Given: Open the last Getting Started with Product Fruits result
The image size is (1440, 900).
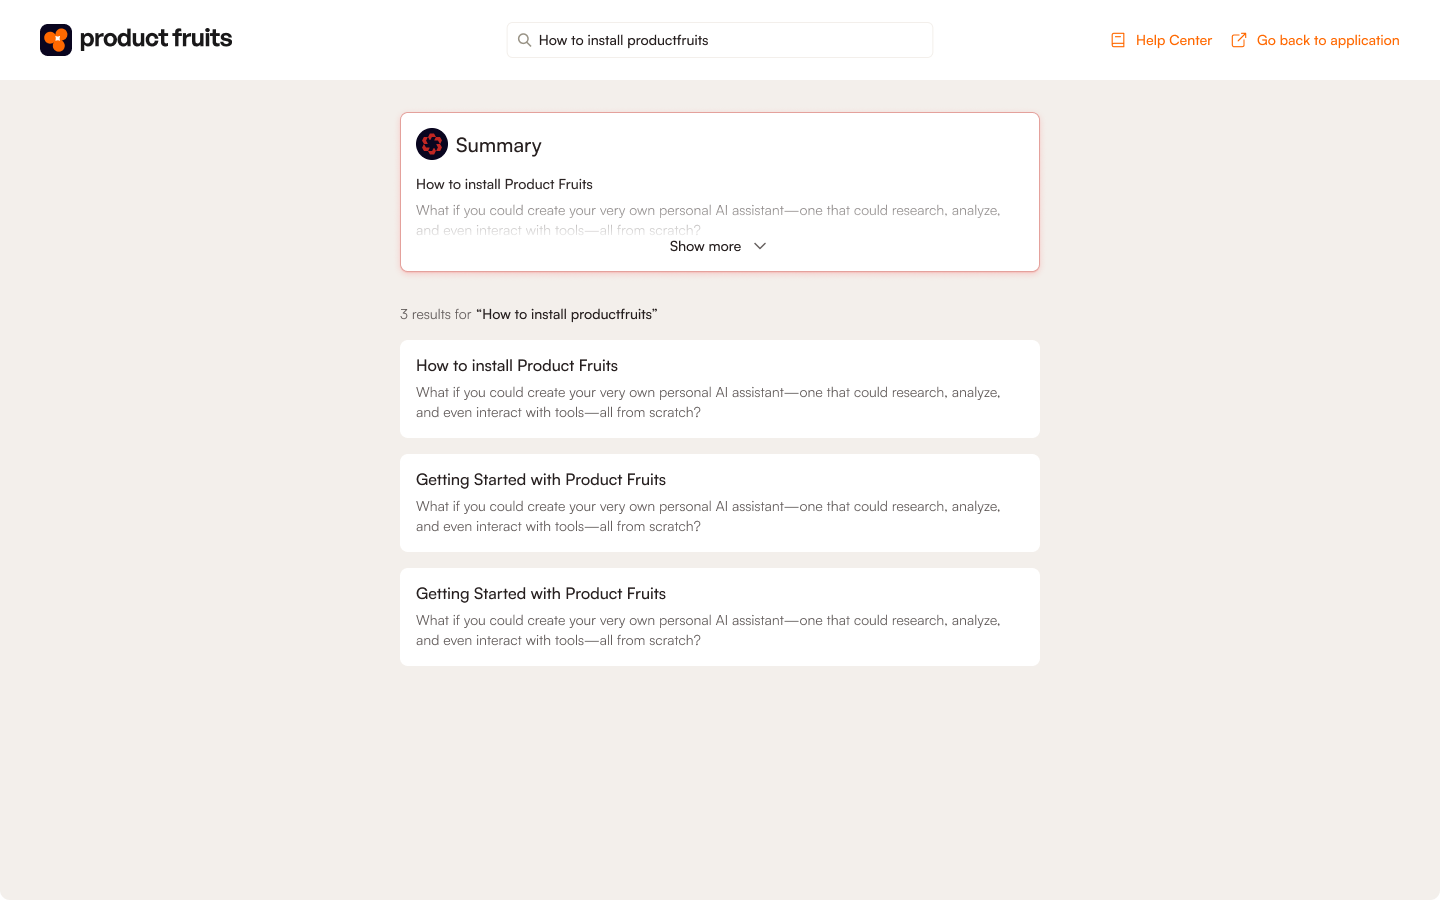Looking at the screenshot, I should pyautogui.click(x=541, y=594).
